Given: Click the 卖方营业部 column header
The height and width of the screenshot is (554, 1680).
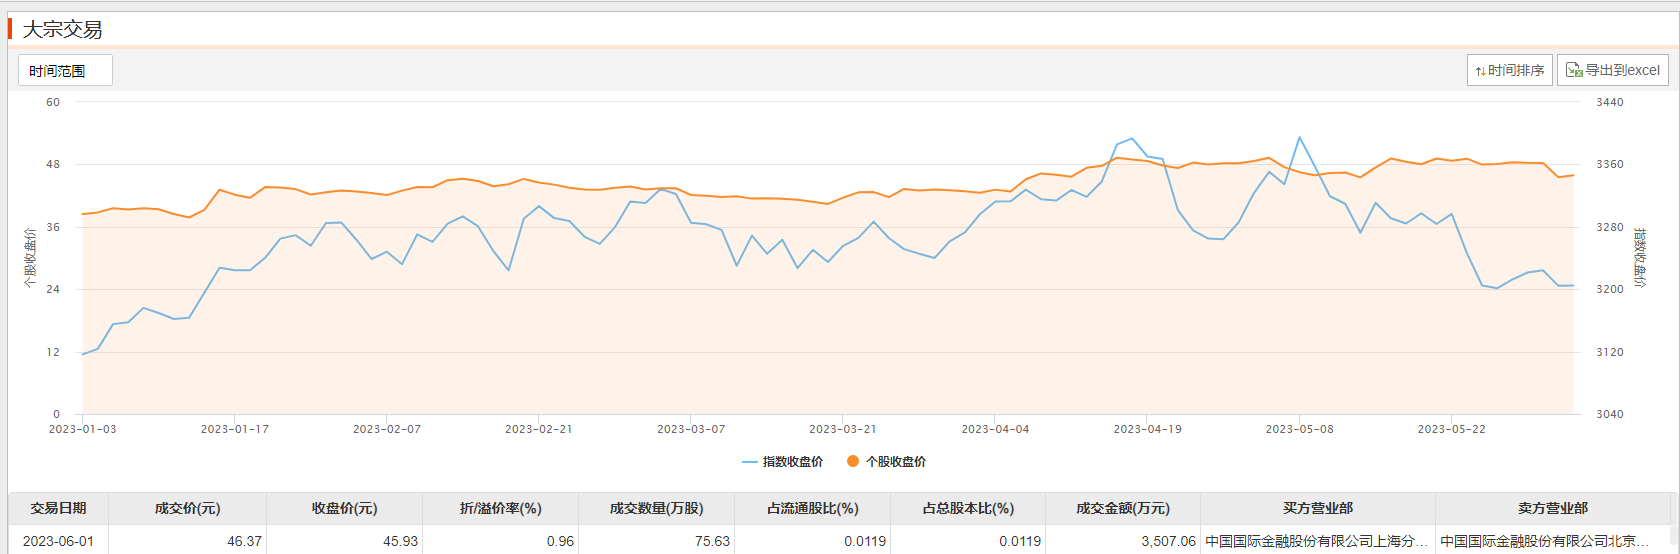Looking at the screenshot, I should 1552,508.
